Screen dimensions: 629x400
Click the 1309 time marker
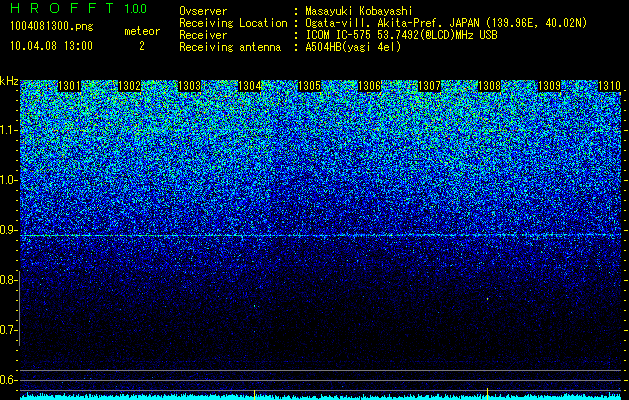pyautogui.click(x=549, y=86)
